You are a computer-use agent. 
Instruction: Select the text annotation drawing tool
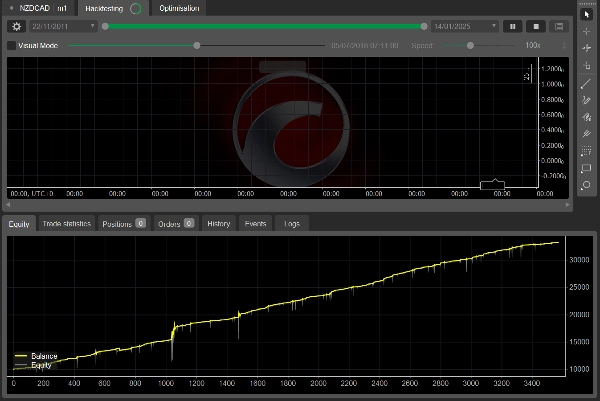coord(586,117)
